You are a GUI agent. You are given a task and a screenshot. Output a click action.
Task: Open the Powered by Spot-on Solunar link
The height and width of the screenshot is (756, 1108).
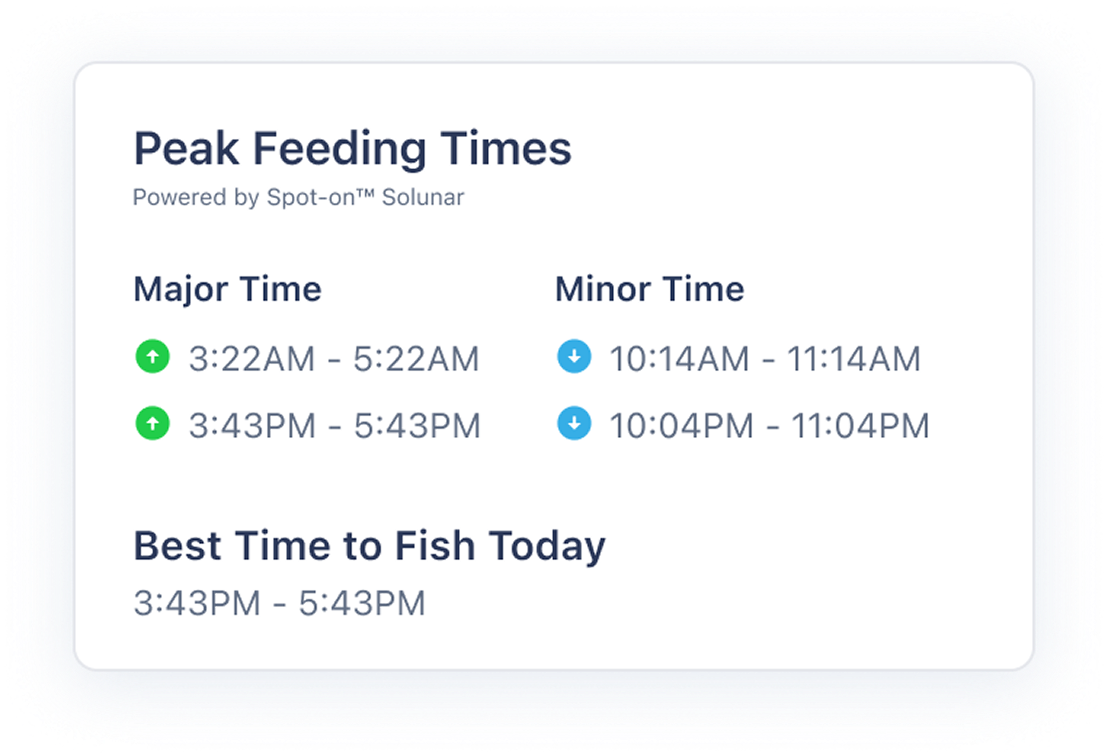[298, 197]
